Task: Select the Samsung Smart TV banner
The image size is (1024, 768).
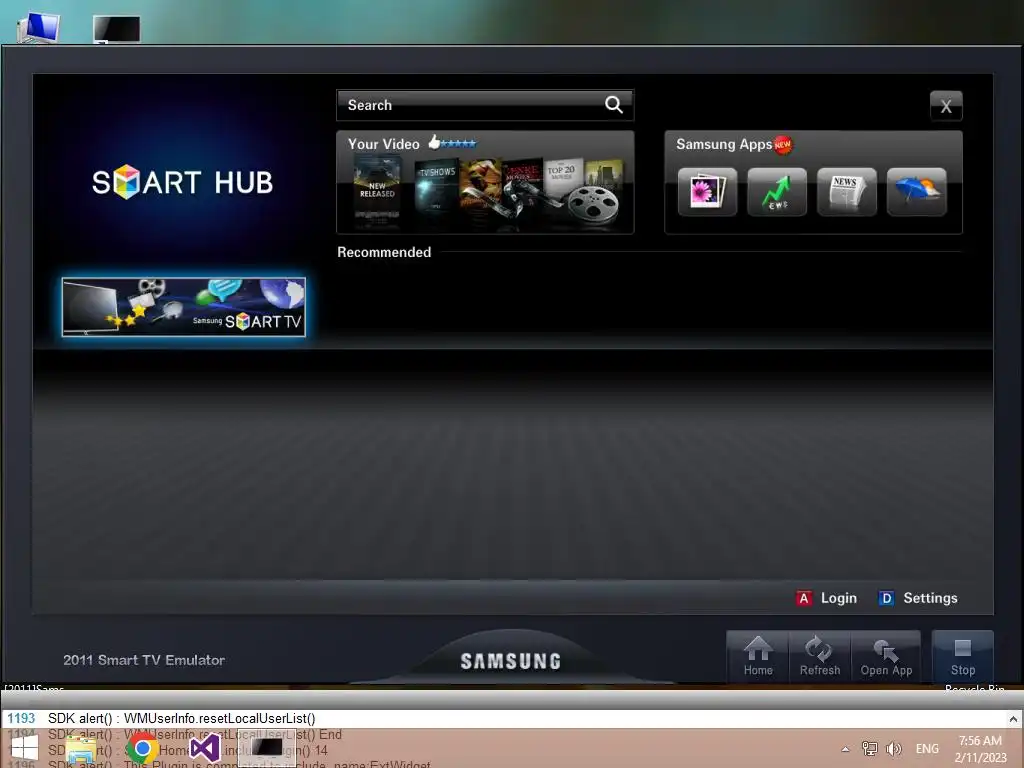Action: (x=184, y=307)
